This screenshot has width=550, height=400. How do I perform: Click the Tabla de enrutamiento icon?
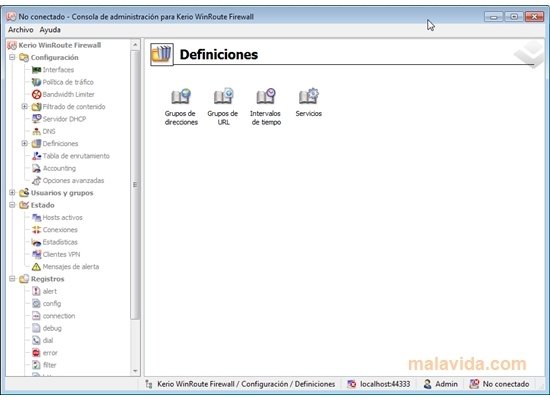point(36,156)
